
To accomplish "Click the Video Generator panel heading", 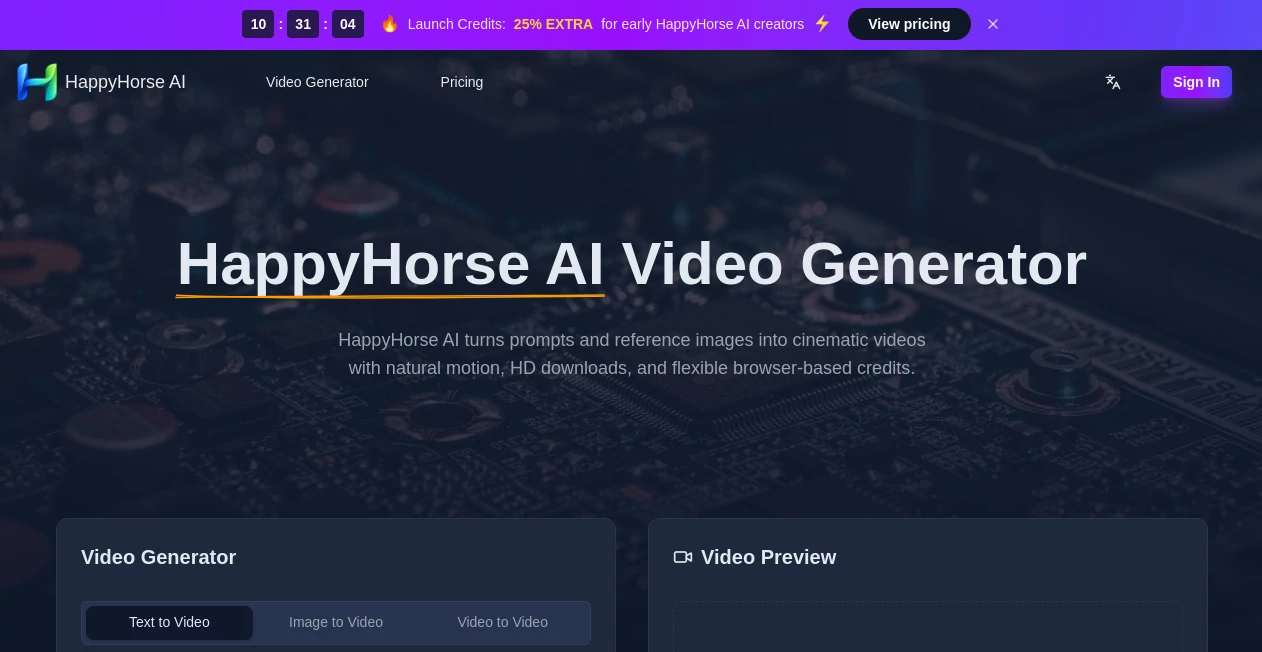I will click(159, 557).
